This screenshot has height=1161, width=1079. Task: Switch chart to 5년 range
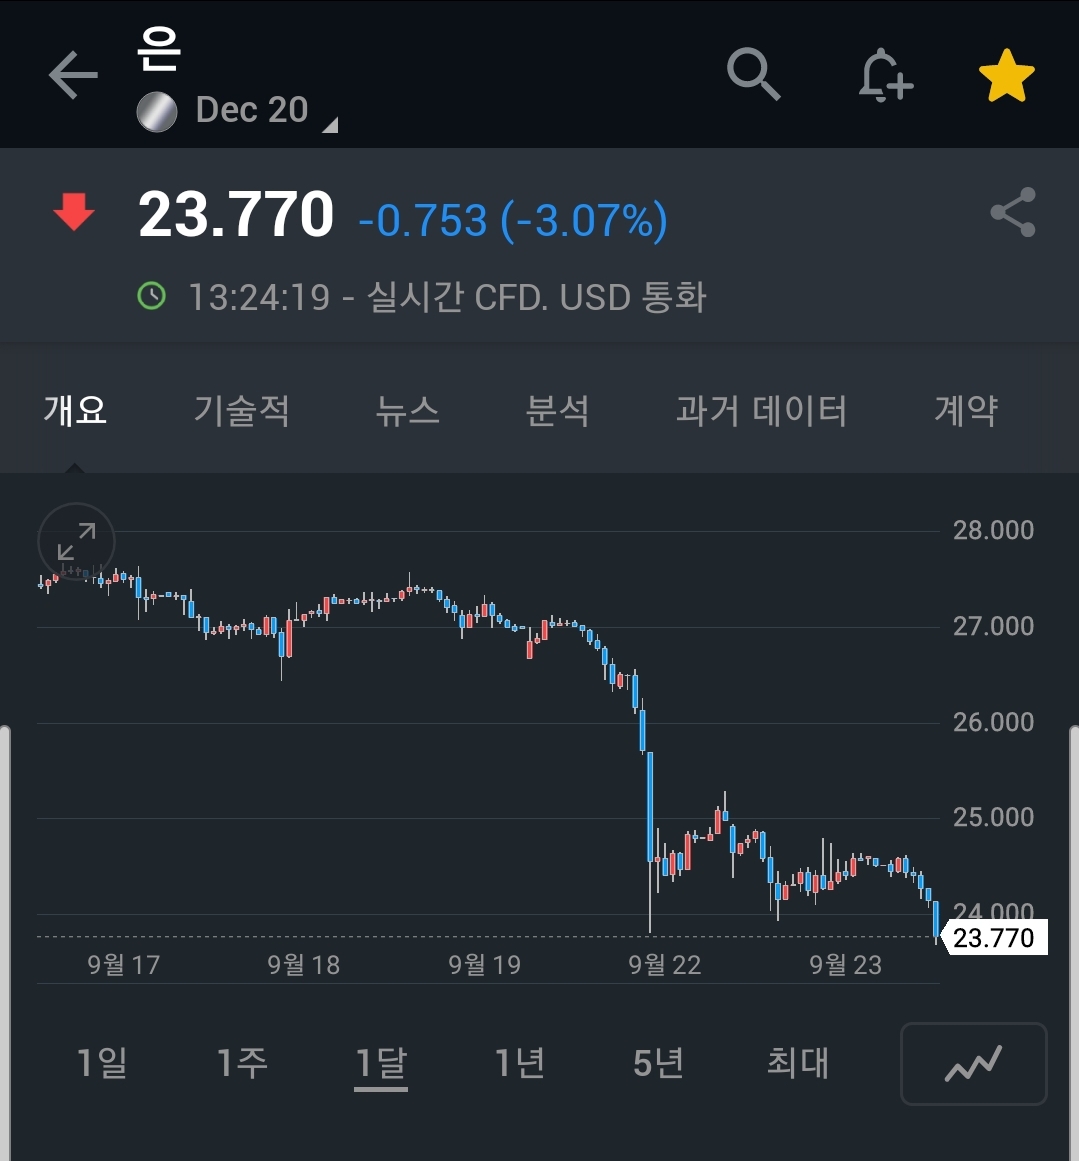pos(658,1063)
